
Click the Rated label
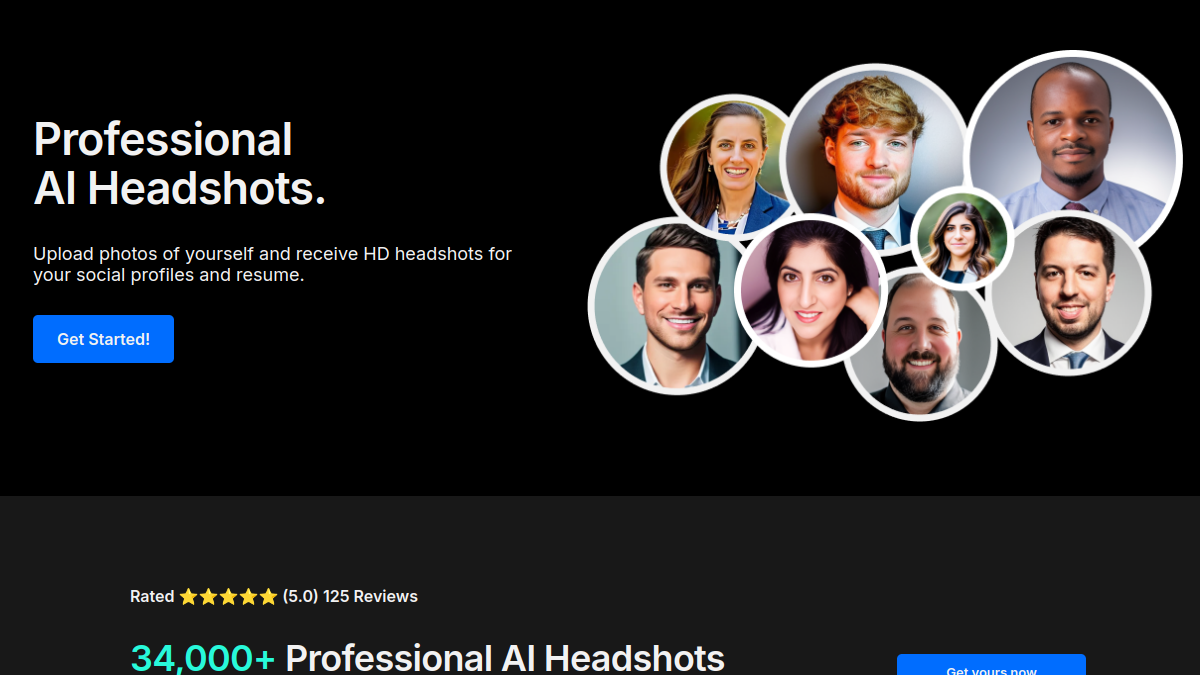point(152,596)
